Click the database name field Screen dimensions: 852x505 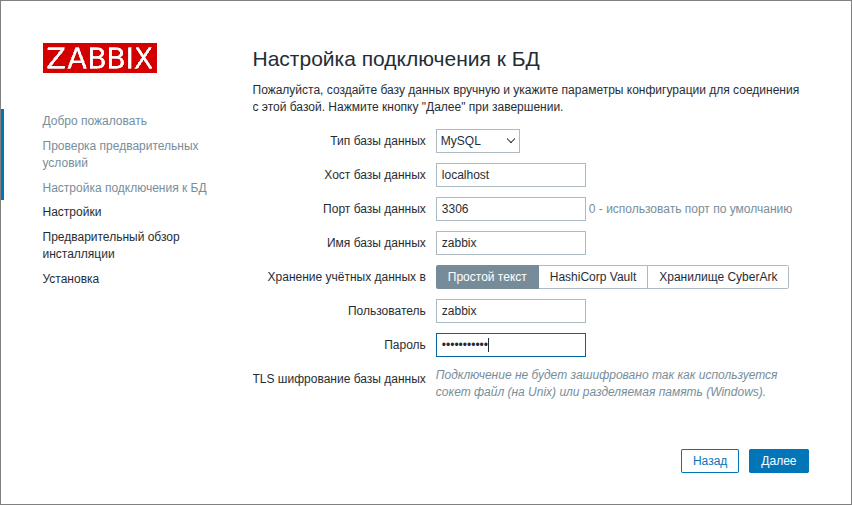click(511, 243)
